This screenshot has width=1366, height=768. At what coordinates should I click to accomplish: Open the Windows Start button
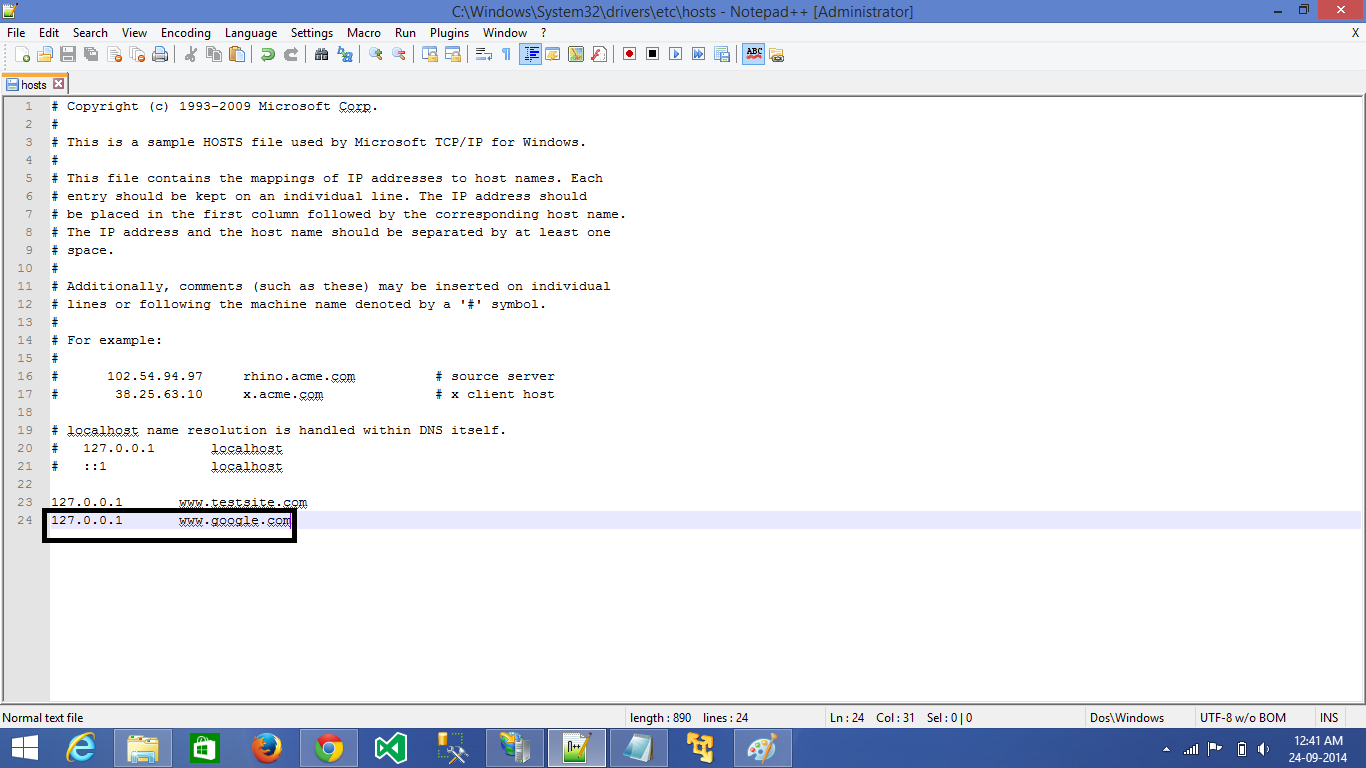click(24, 748)
